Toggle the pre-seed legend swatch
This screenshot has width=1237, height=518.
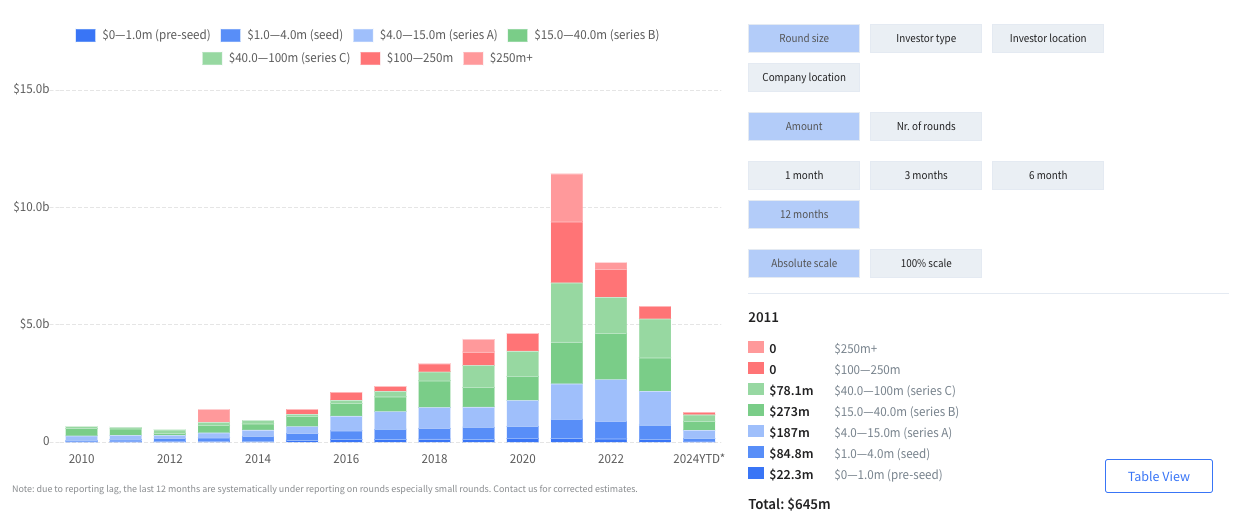pos(86,35)
